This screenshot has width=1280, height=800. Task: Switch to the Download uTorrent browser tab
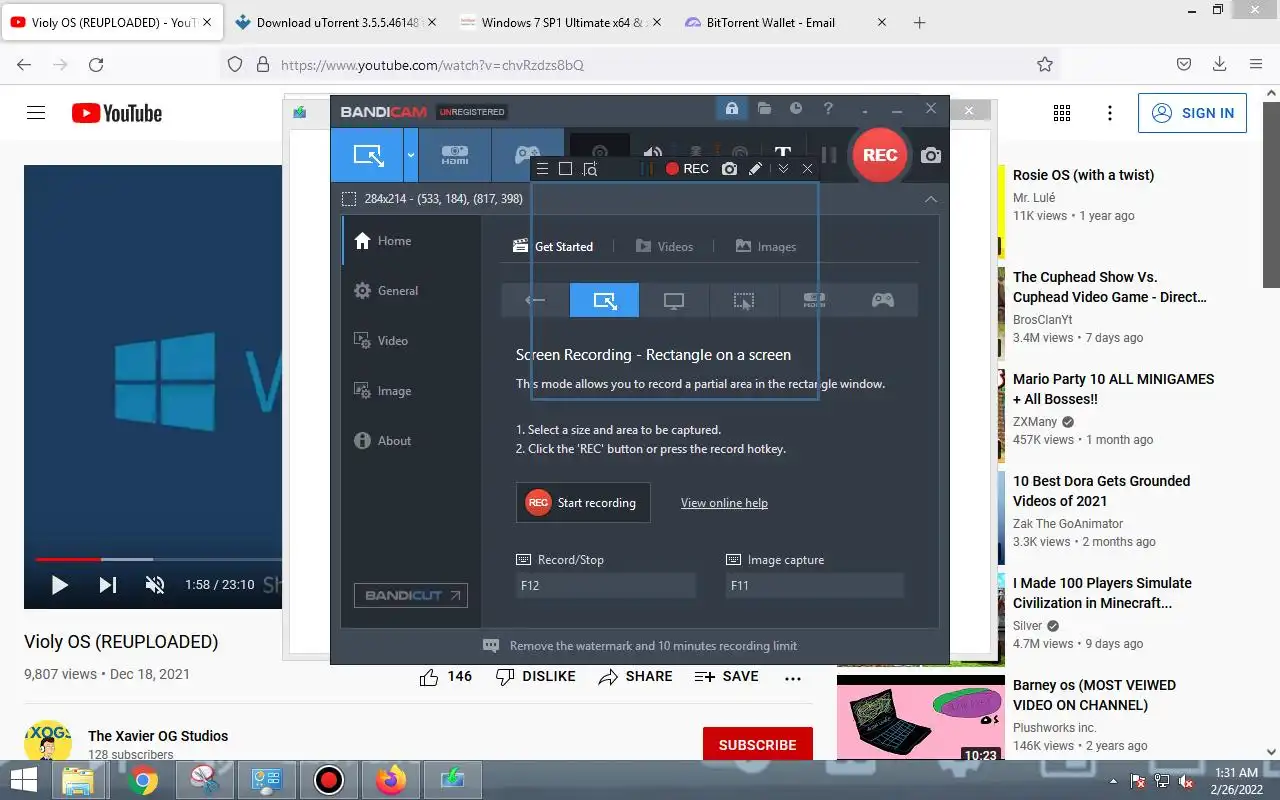[335, 22]
